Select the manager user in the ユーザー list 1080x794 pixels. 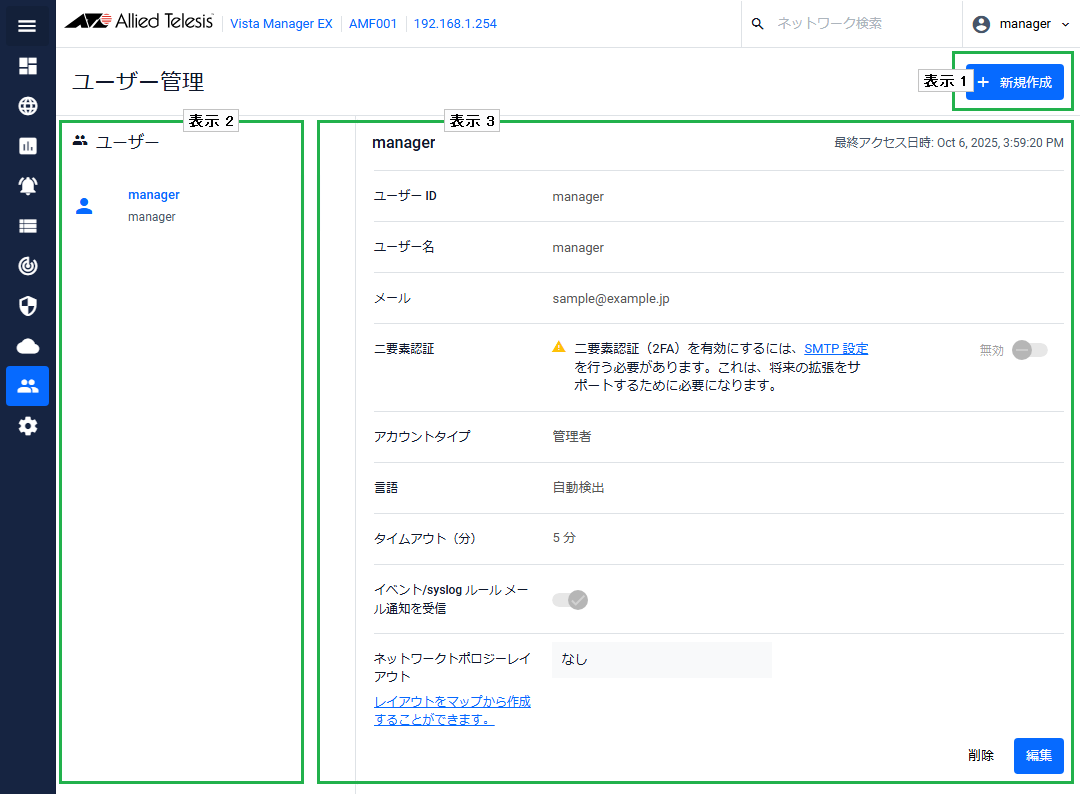[154, 194]
